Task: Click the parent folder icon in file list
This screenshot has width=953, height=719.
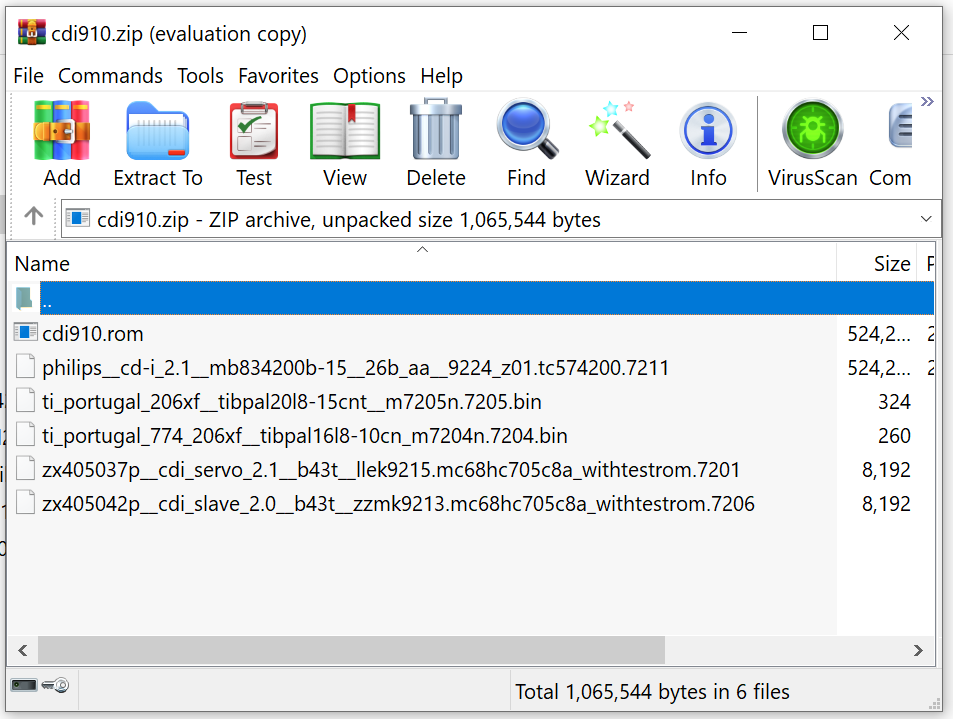Action: pyautogui.click(x=24, y=298)
